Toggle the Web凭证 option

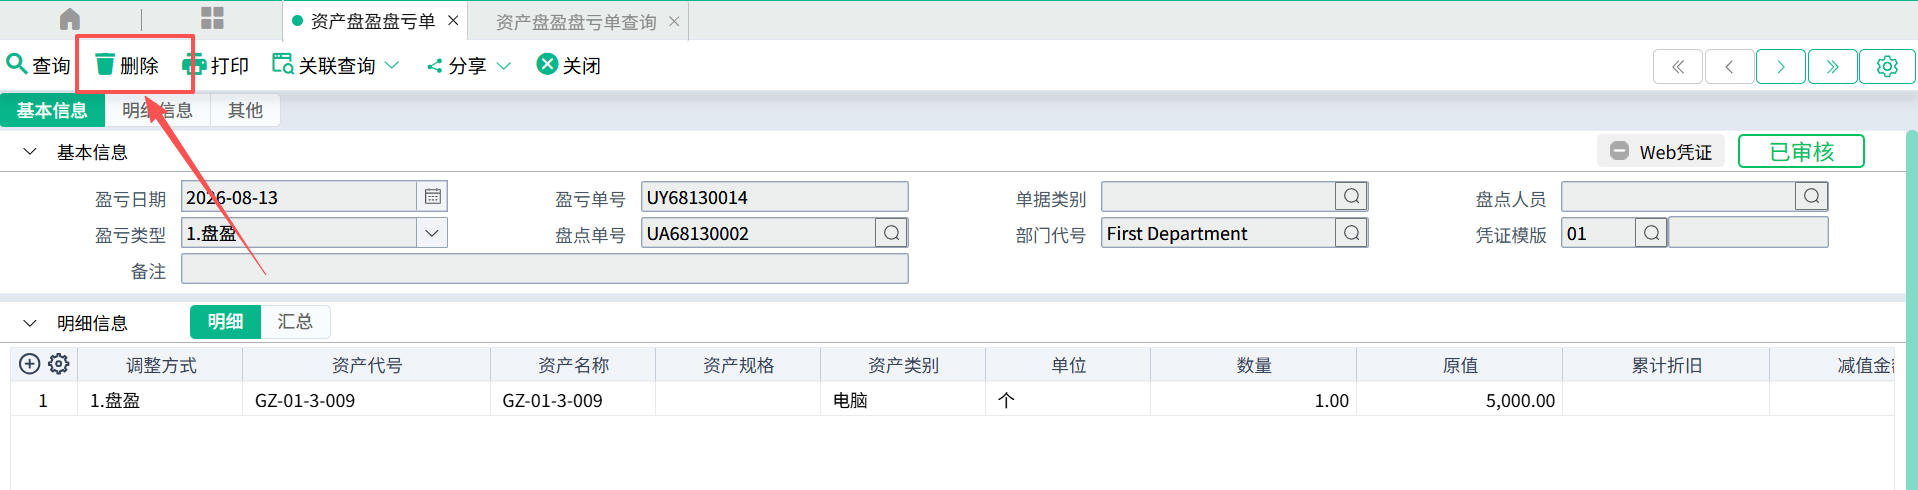(1661, 152)
